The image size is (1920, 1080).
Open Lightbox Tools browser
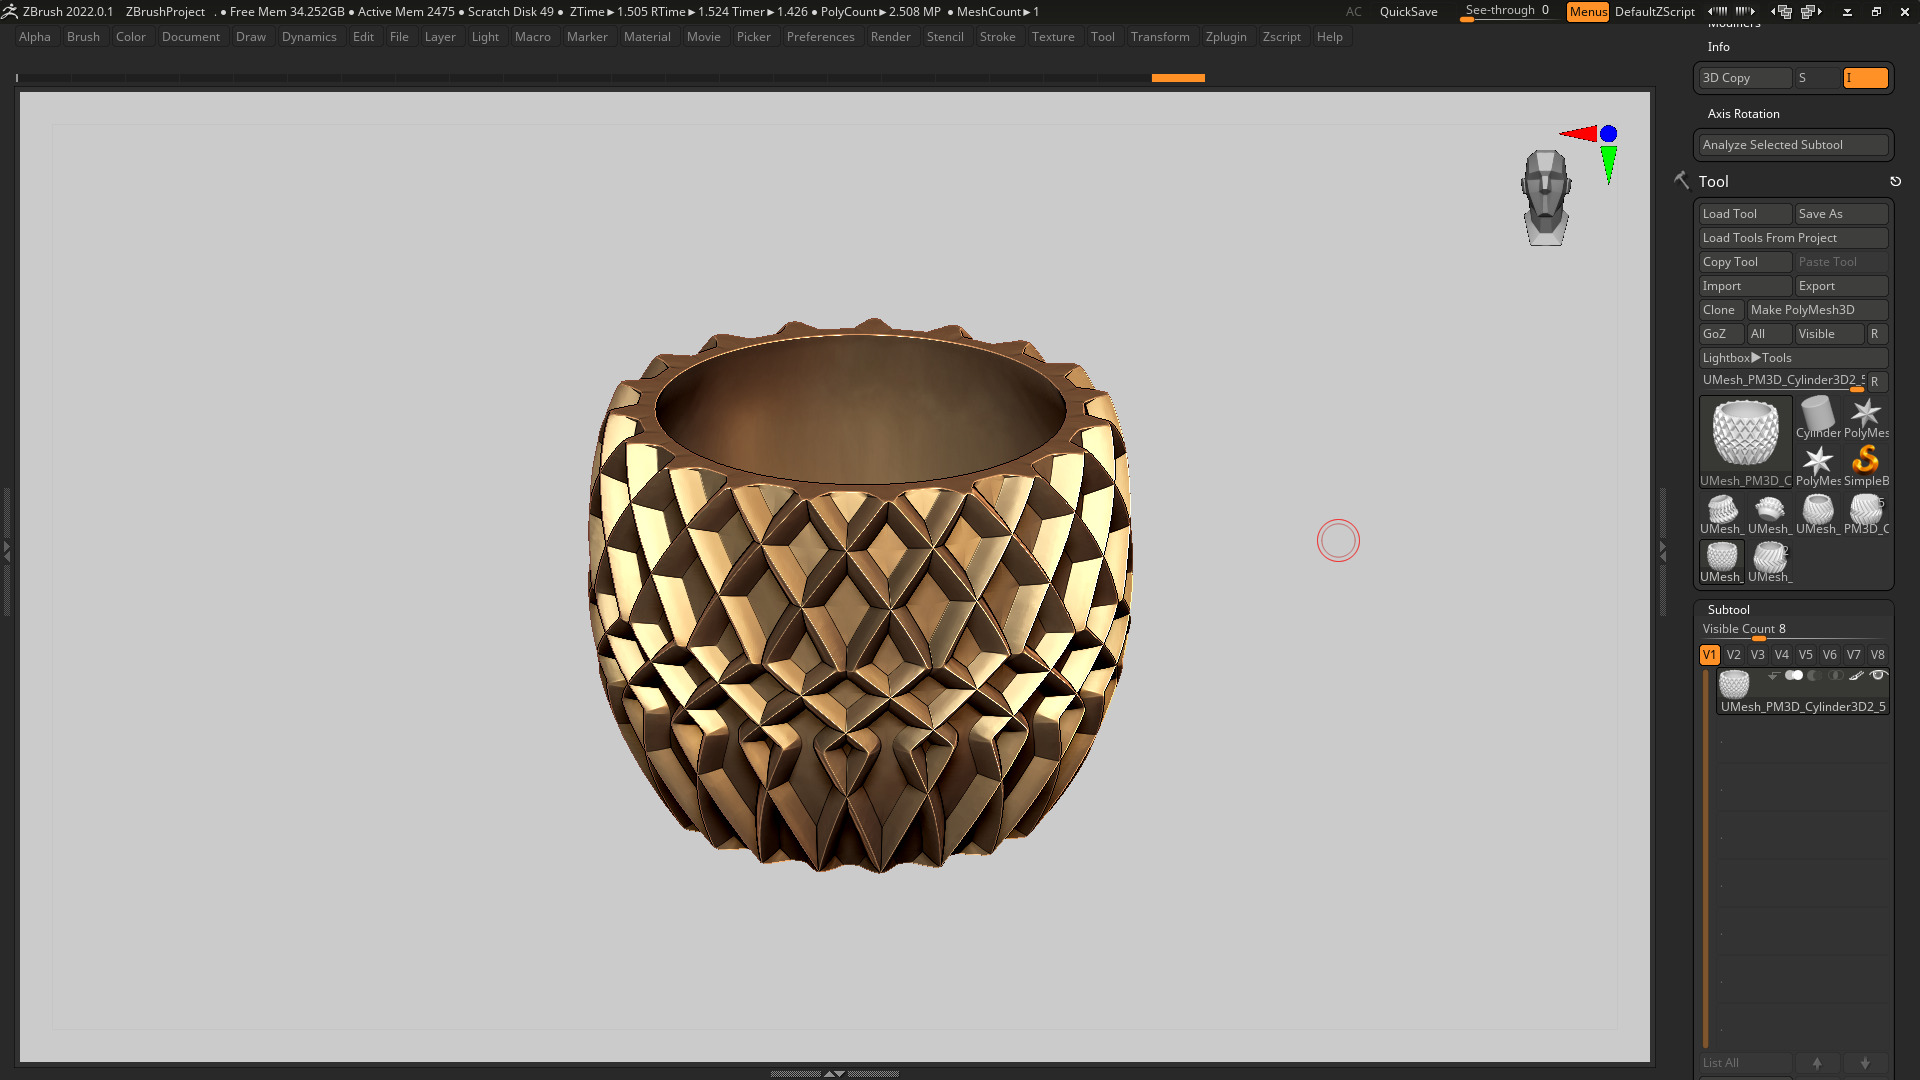pyautogui.click(x=1793, y=358)
